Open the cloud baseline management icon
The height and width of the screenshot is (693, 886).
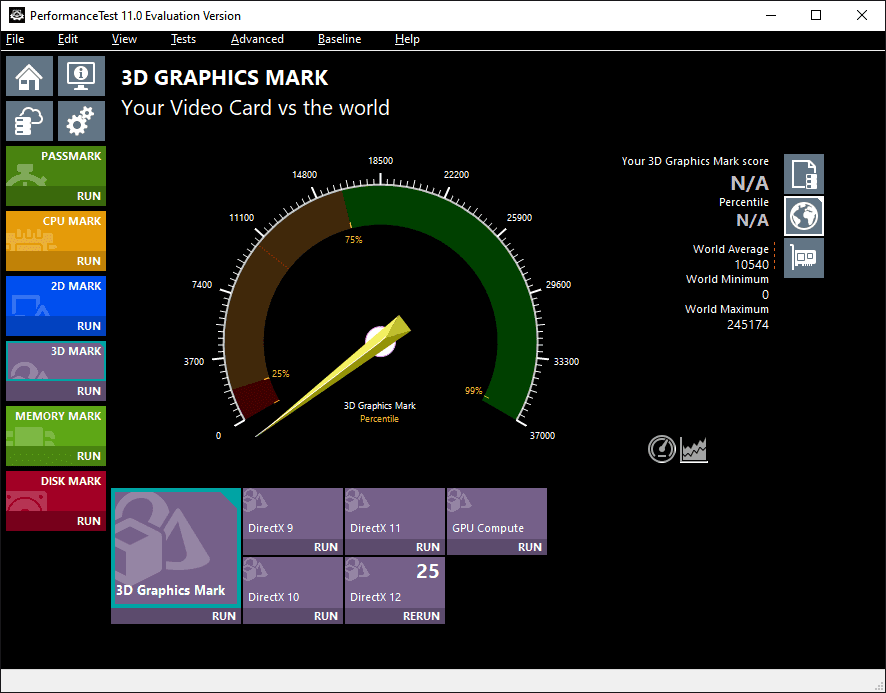[x=29, y=121]
